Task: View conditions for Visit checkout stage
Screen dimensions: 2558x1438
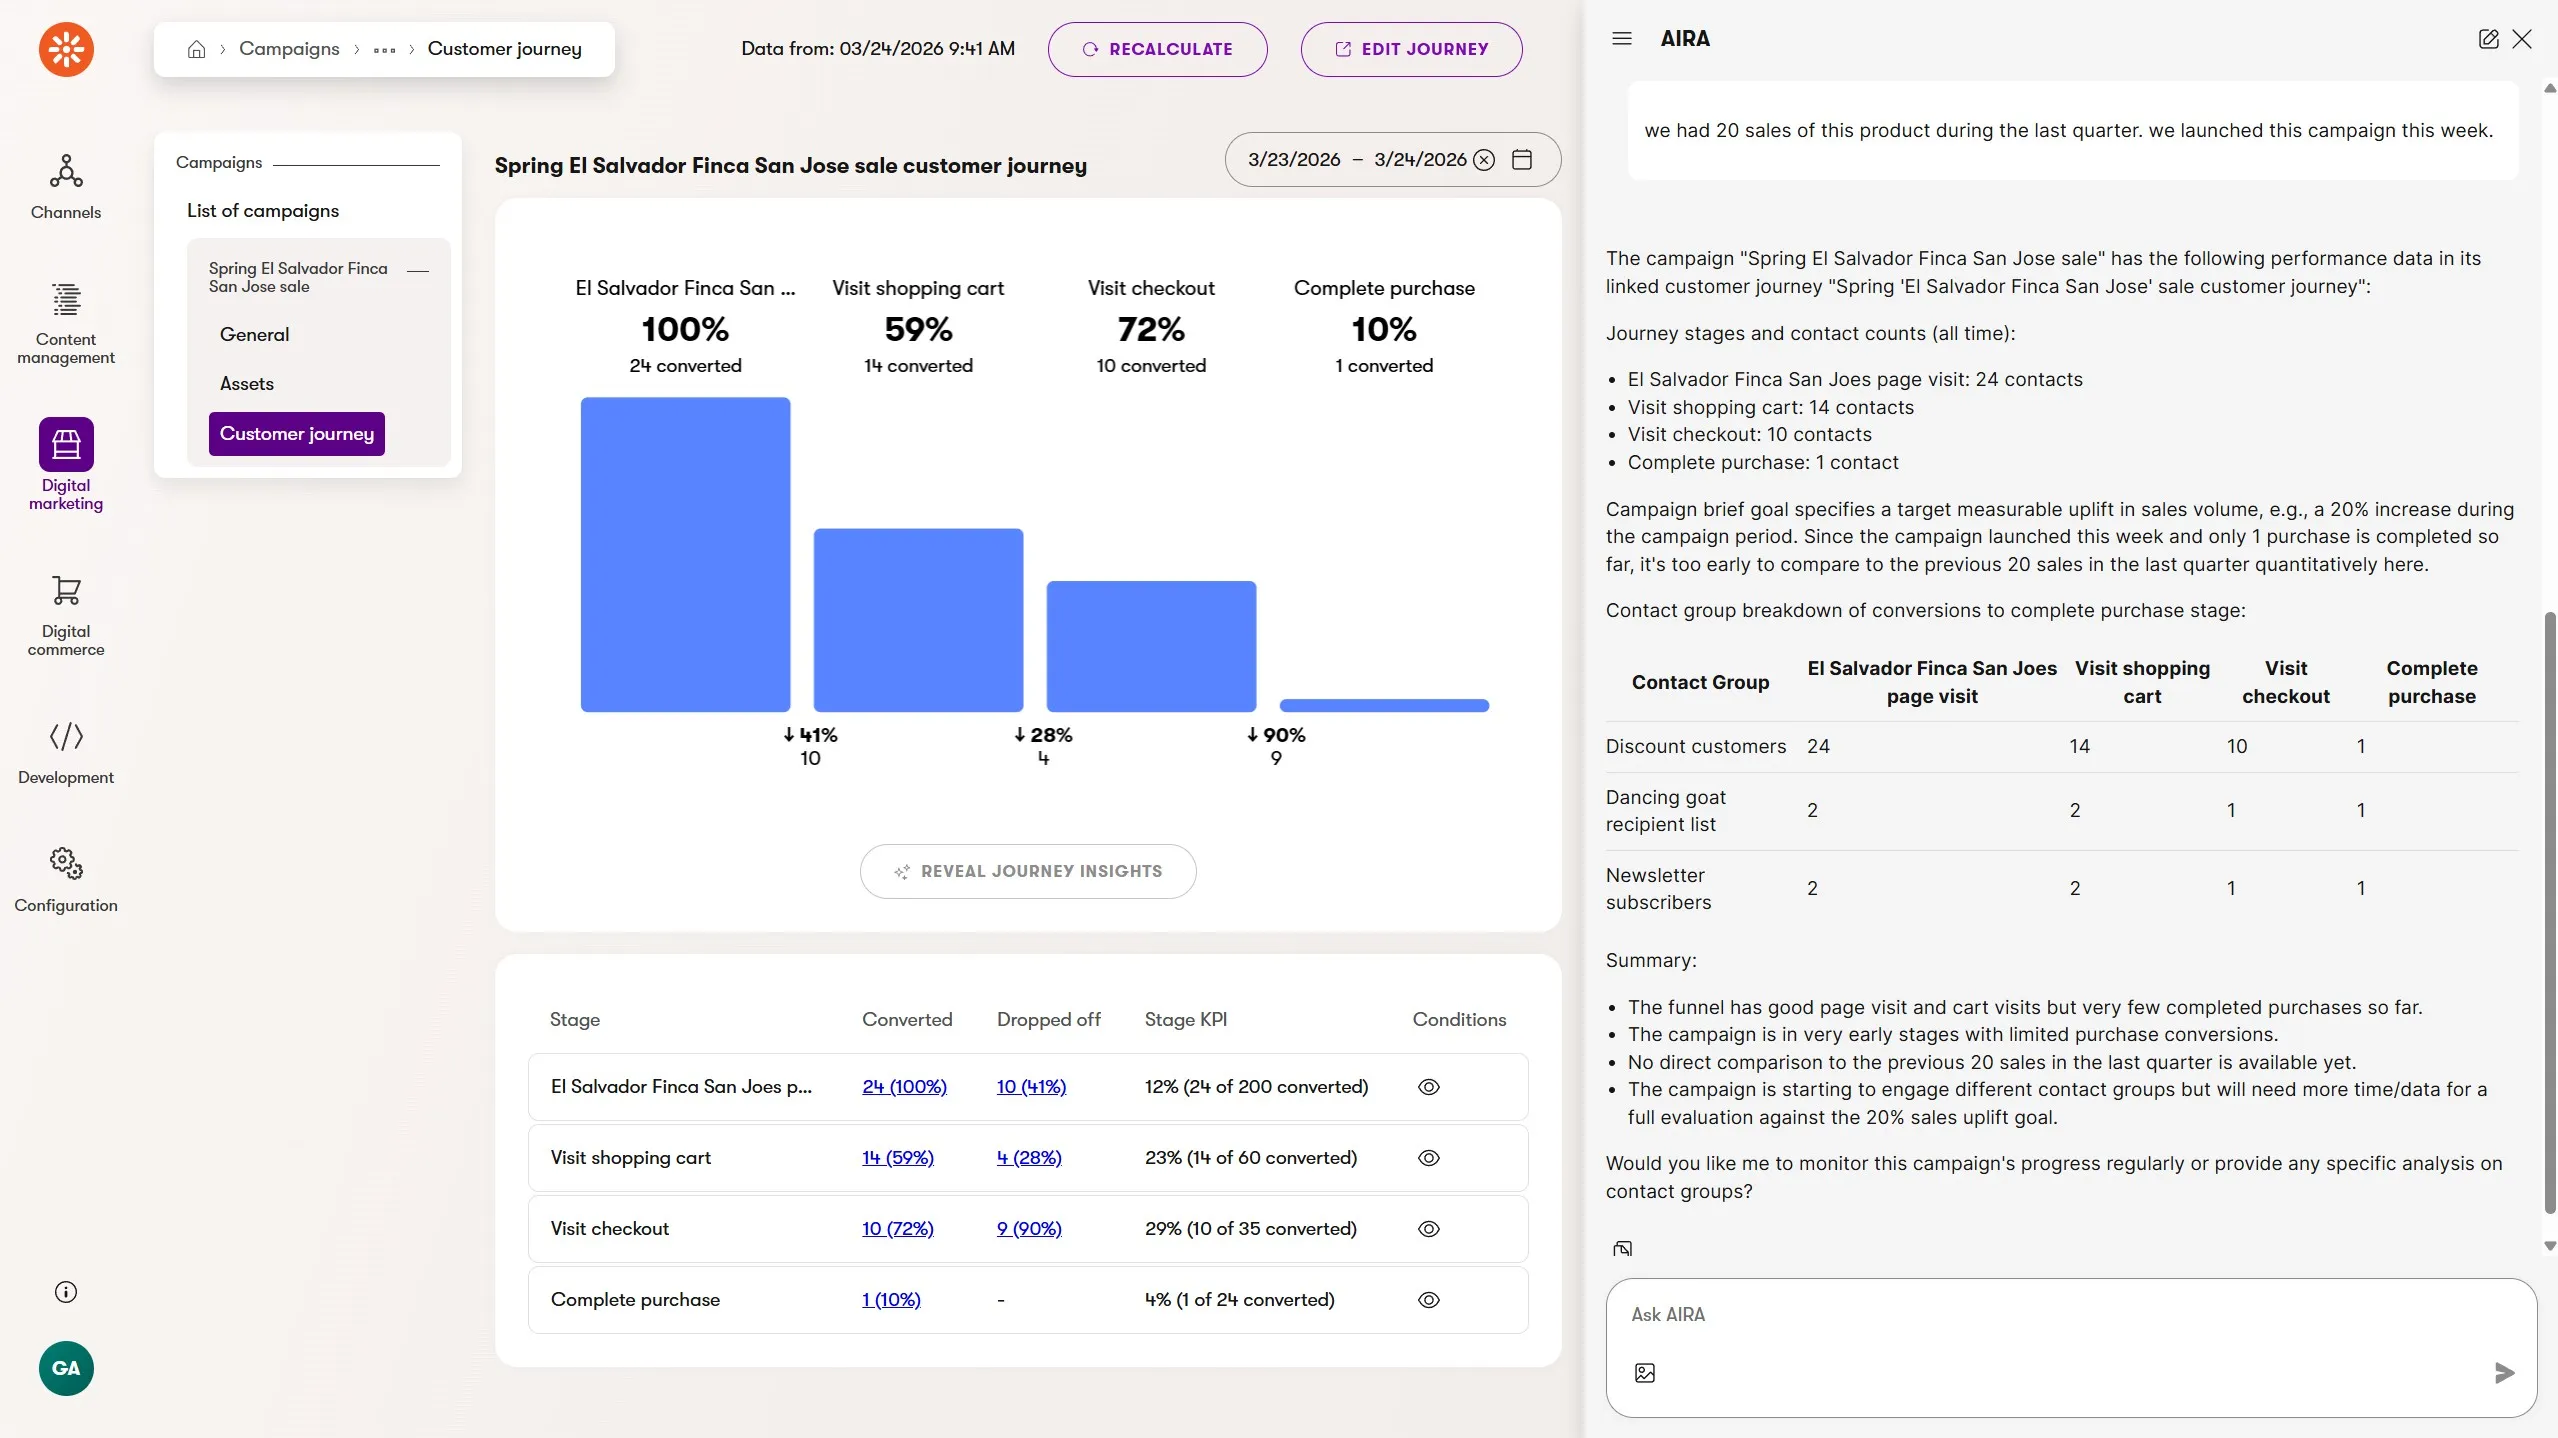Action: click(1428, 1228)
